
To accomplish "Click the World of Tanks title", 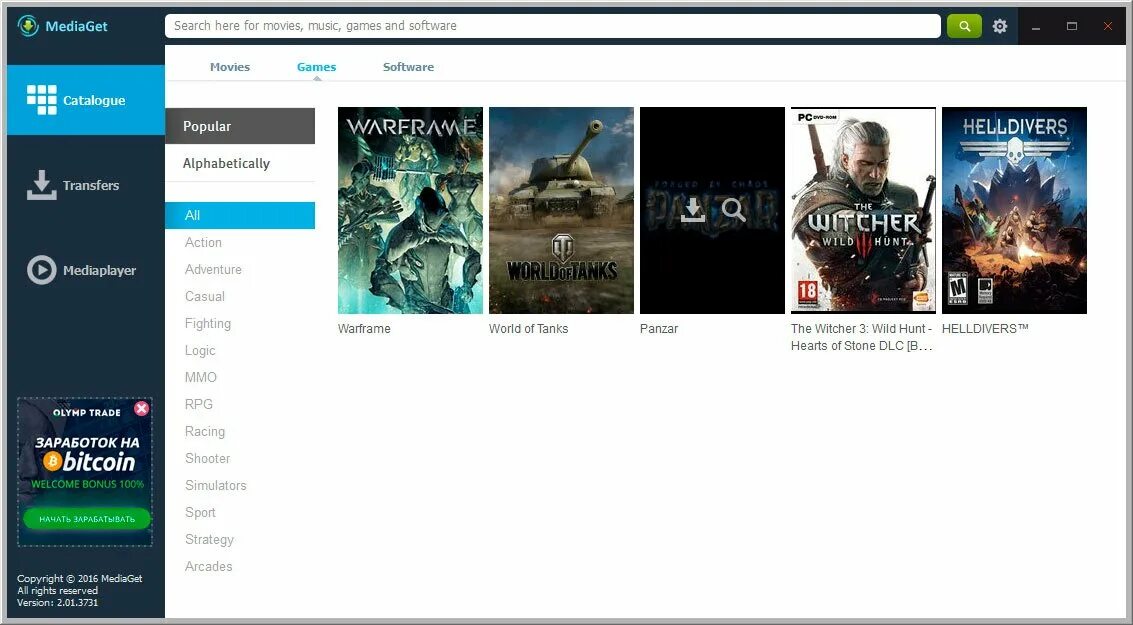I will (x=528, y=329).
